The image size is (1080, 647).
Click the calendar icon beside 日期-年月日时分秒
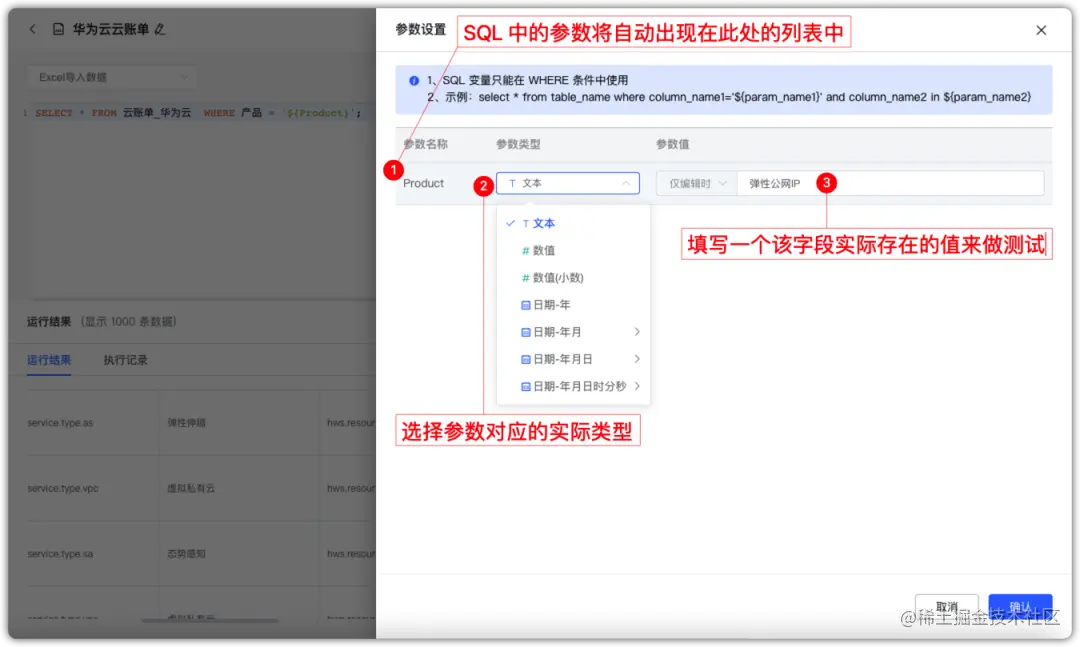point(526,387)
